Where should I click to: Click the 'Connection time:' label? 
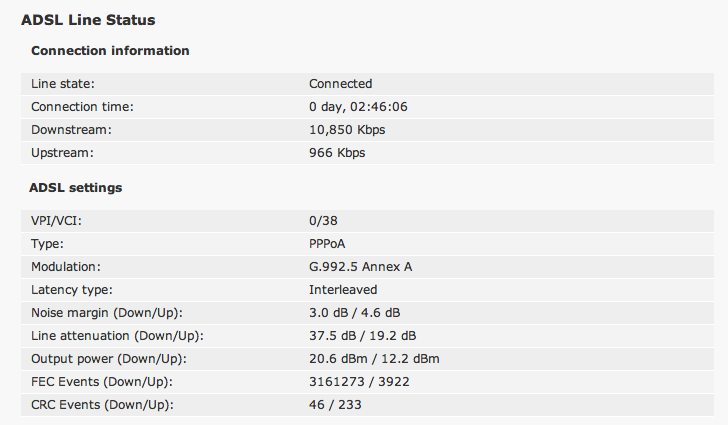[x=82, y=107]
